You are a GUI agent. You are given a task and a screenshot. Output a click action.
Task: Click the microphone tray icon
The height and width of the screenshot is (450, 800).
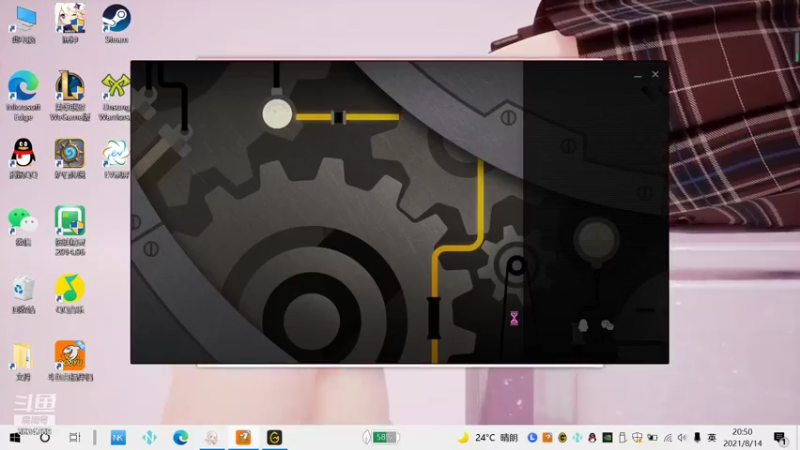pyautogui.click(x=697, y=438)
